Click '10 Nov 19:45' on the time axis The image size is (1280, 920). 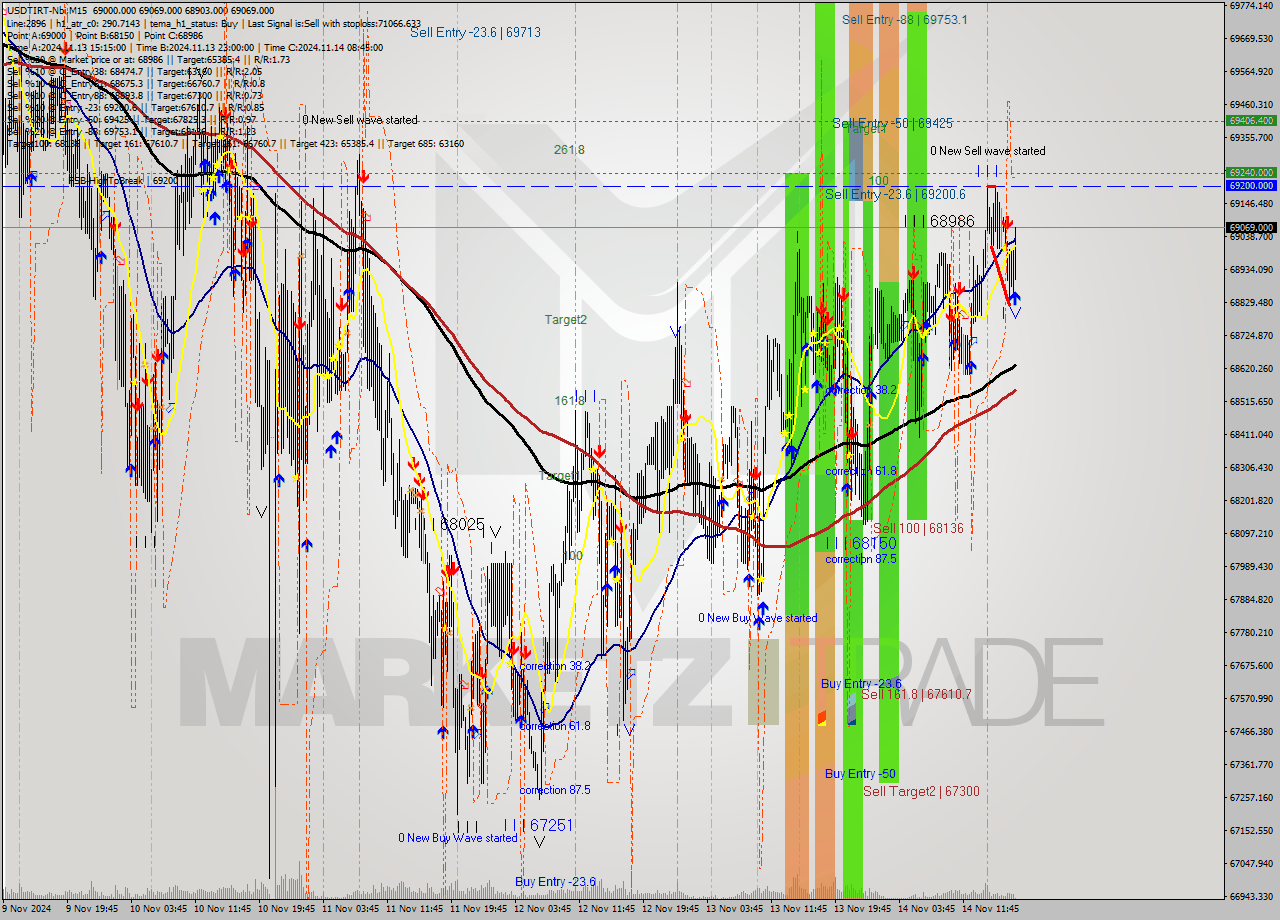285,910
